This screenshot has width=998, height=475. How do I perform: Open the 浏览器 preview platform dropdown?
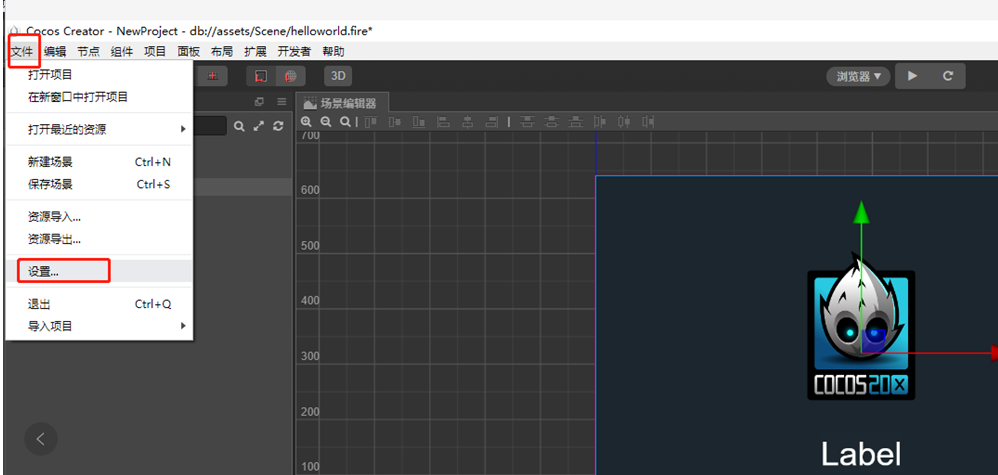point(859,76)
